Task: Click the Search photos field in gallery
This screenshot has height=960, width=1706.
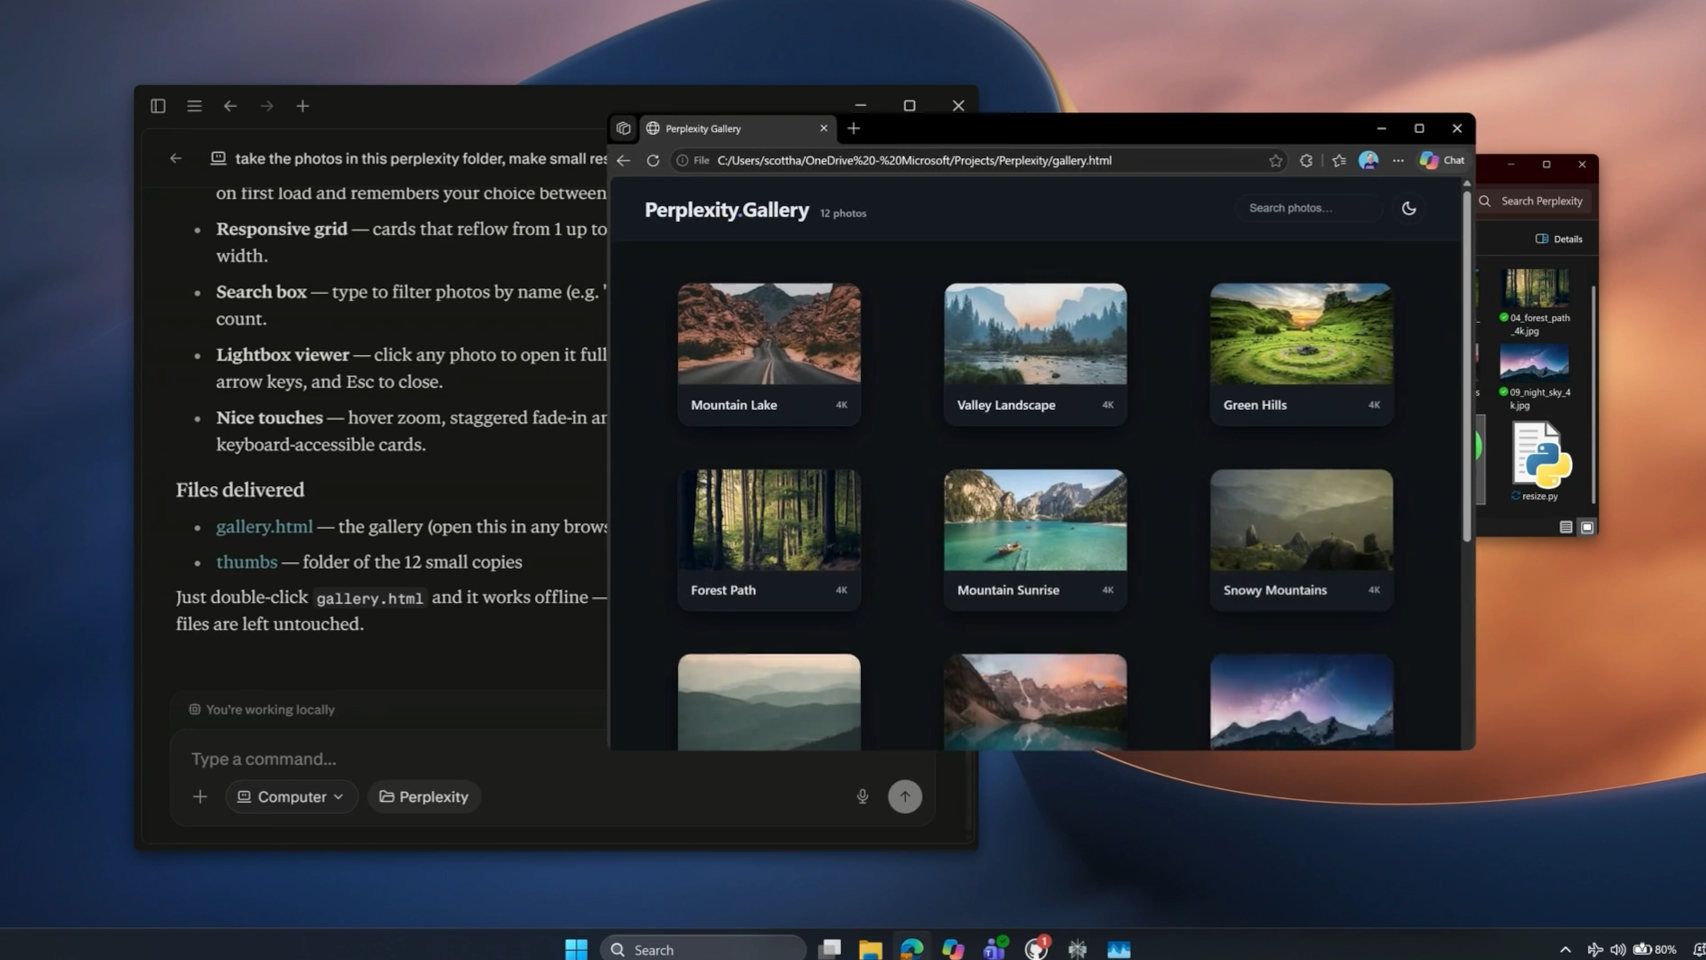Action: [1308, 208]
